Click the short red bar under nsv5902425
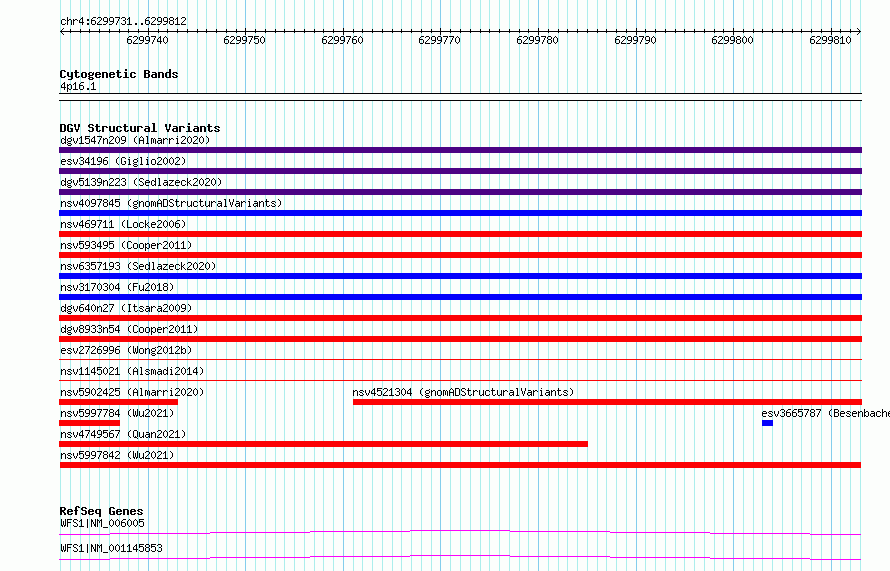This screenshot has width=890, height=571. (x=119, y=402)
